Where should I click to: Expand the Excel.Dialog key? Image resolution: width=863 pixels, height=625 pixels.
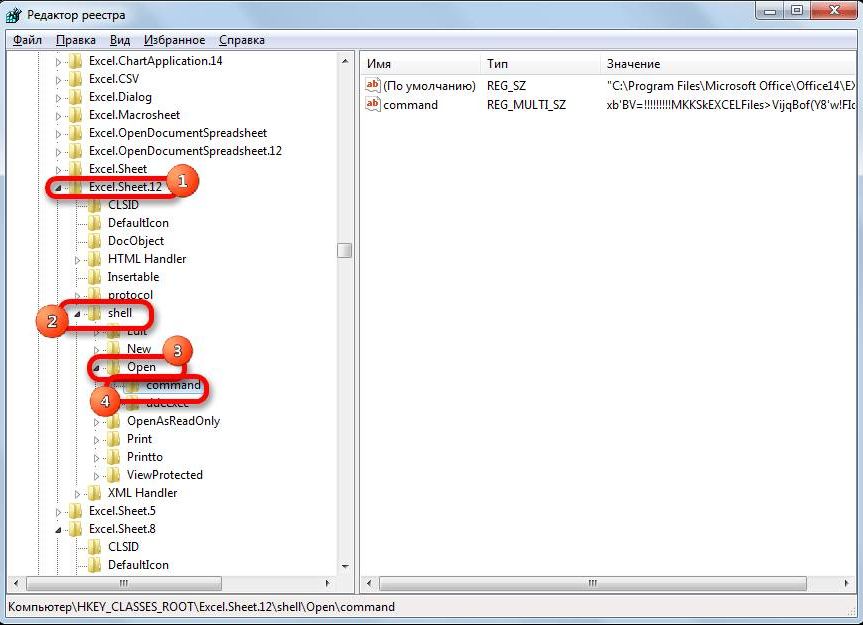[58, 98]
